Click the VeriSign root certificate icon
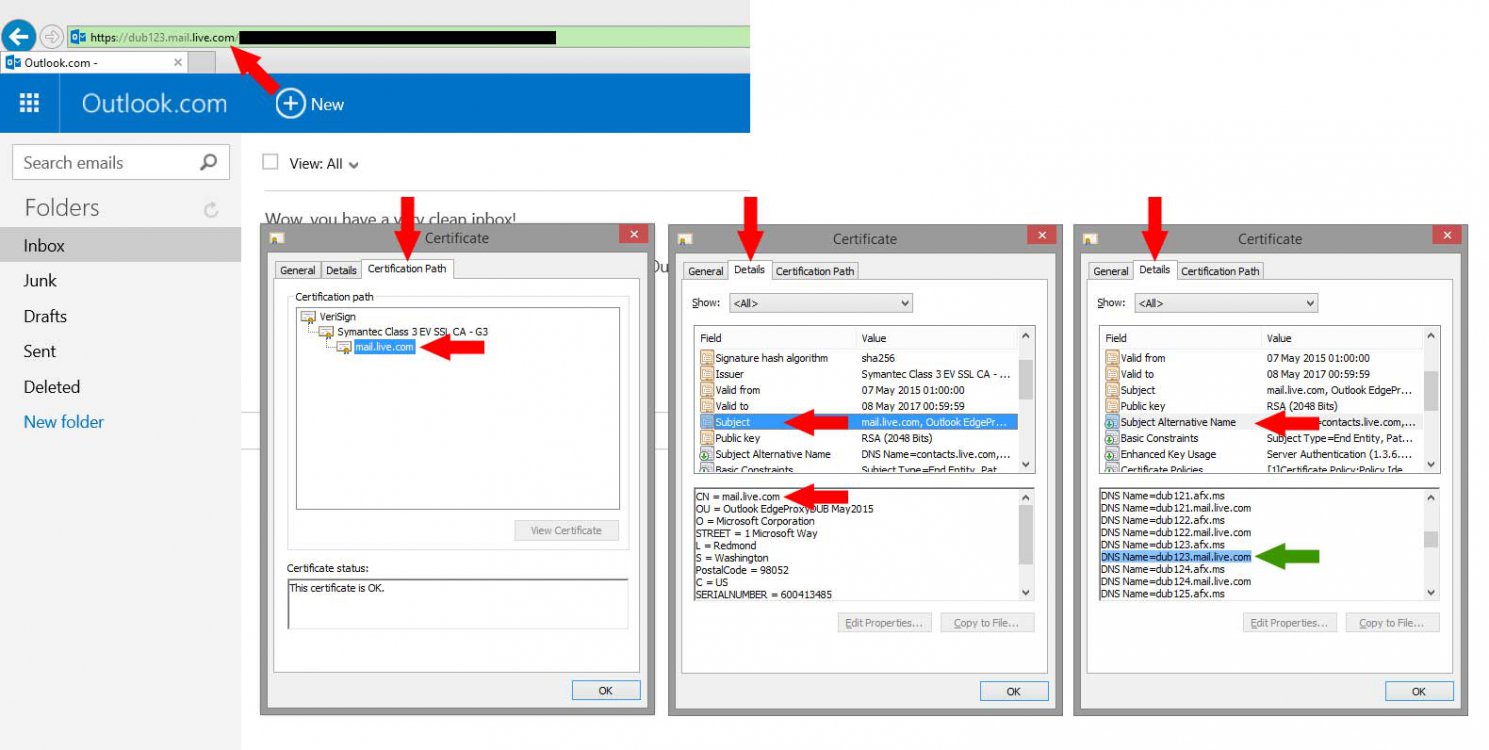Viewport: 1489px width, 750px height. tap(309, 316)
